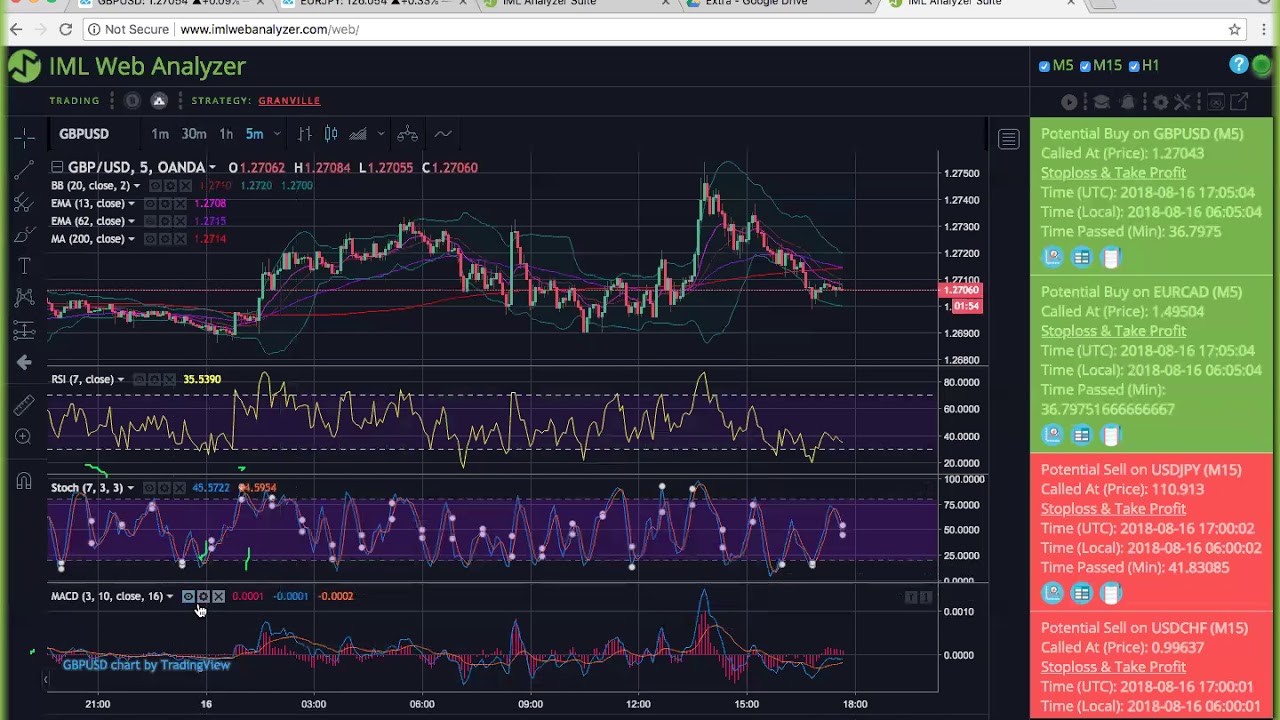Open Stoploss & Take Profit for GBPUSD
Image resolution: width=1280 pixels, height=720 pixels.
1113,172
